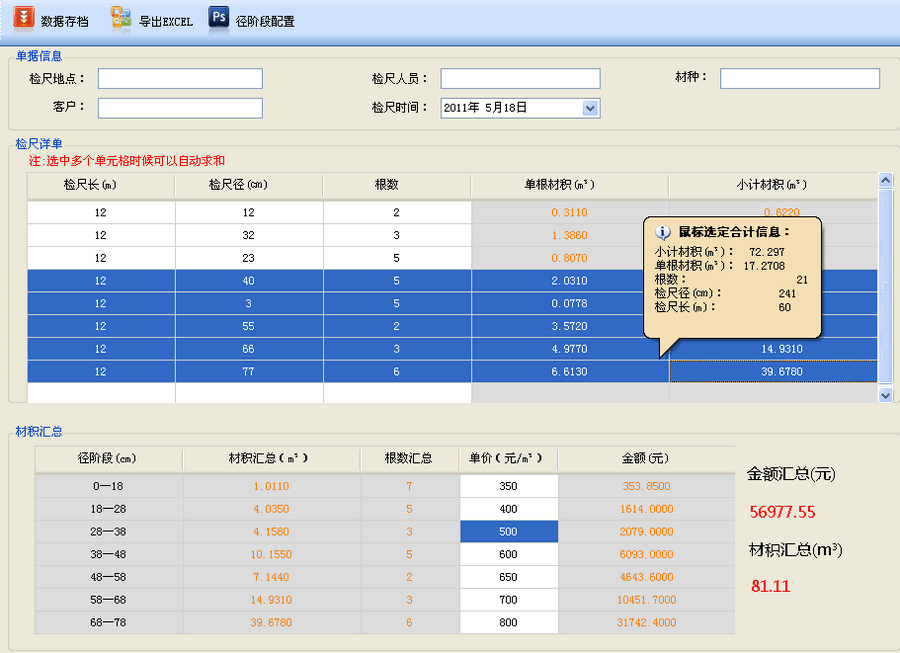
Task: Focus the 检尺人员 input box
Action: 520,78
